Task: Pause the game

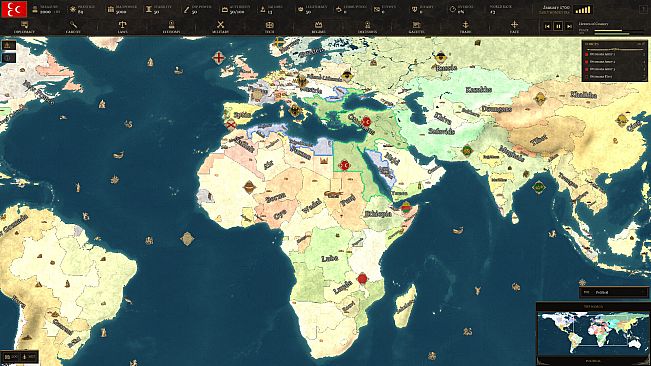Action: [558, 26]
